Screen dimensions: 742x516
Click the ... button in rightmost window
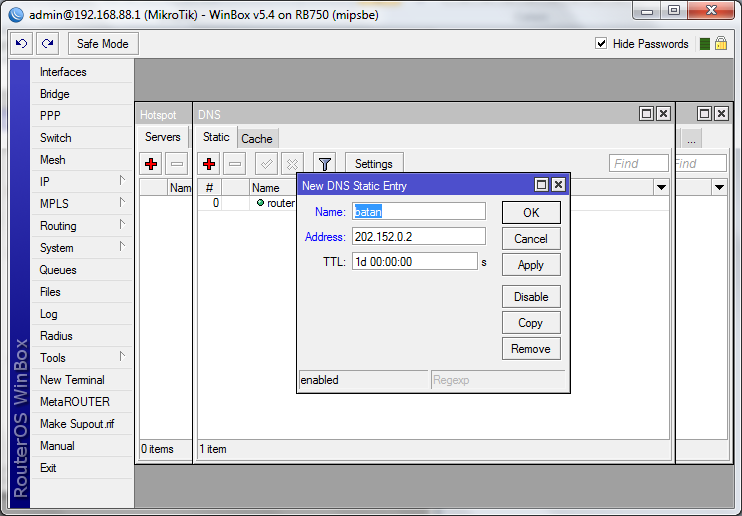691,140
